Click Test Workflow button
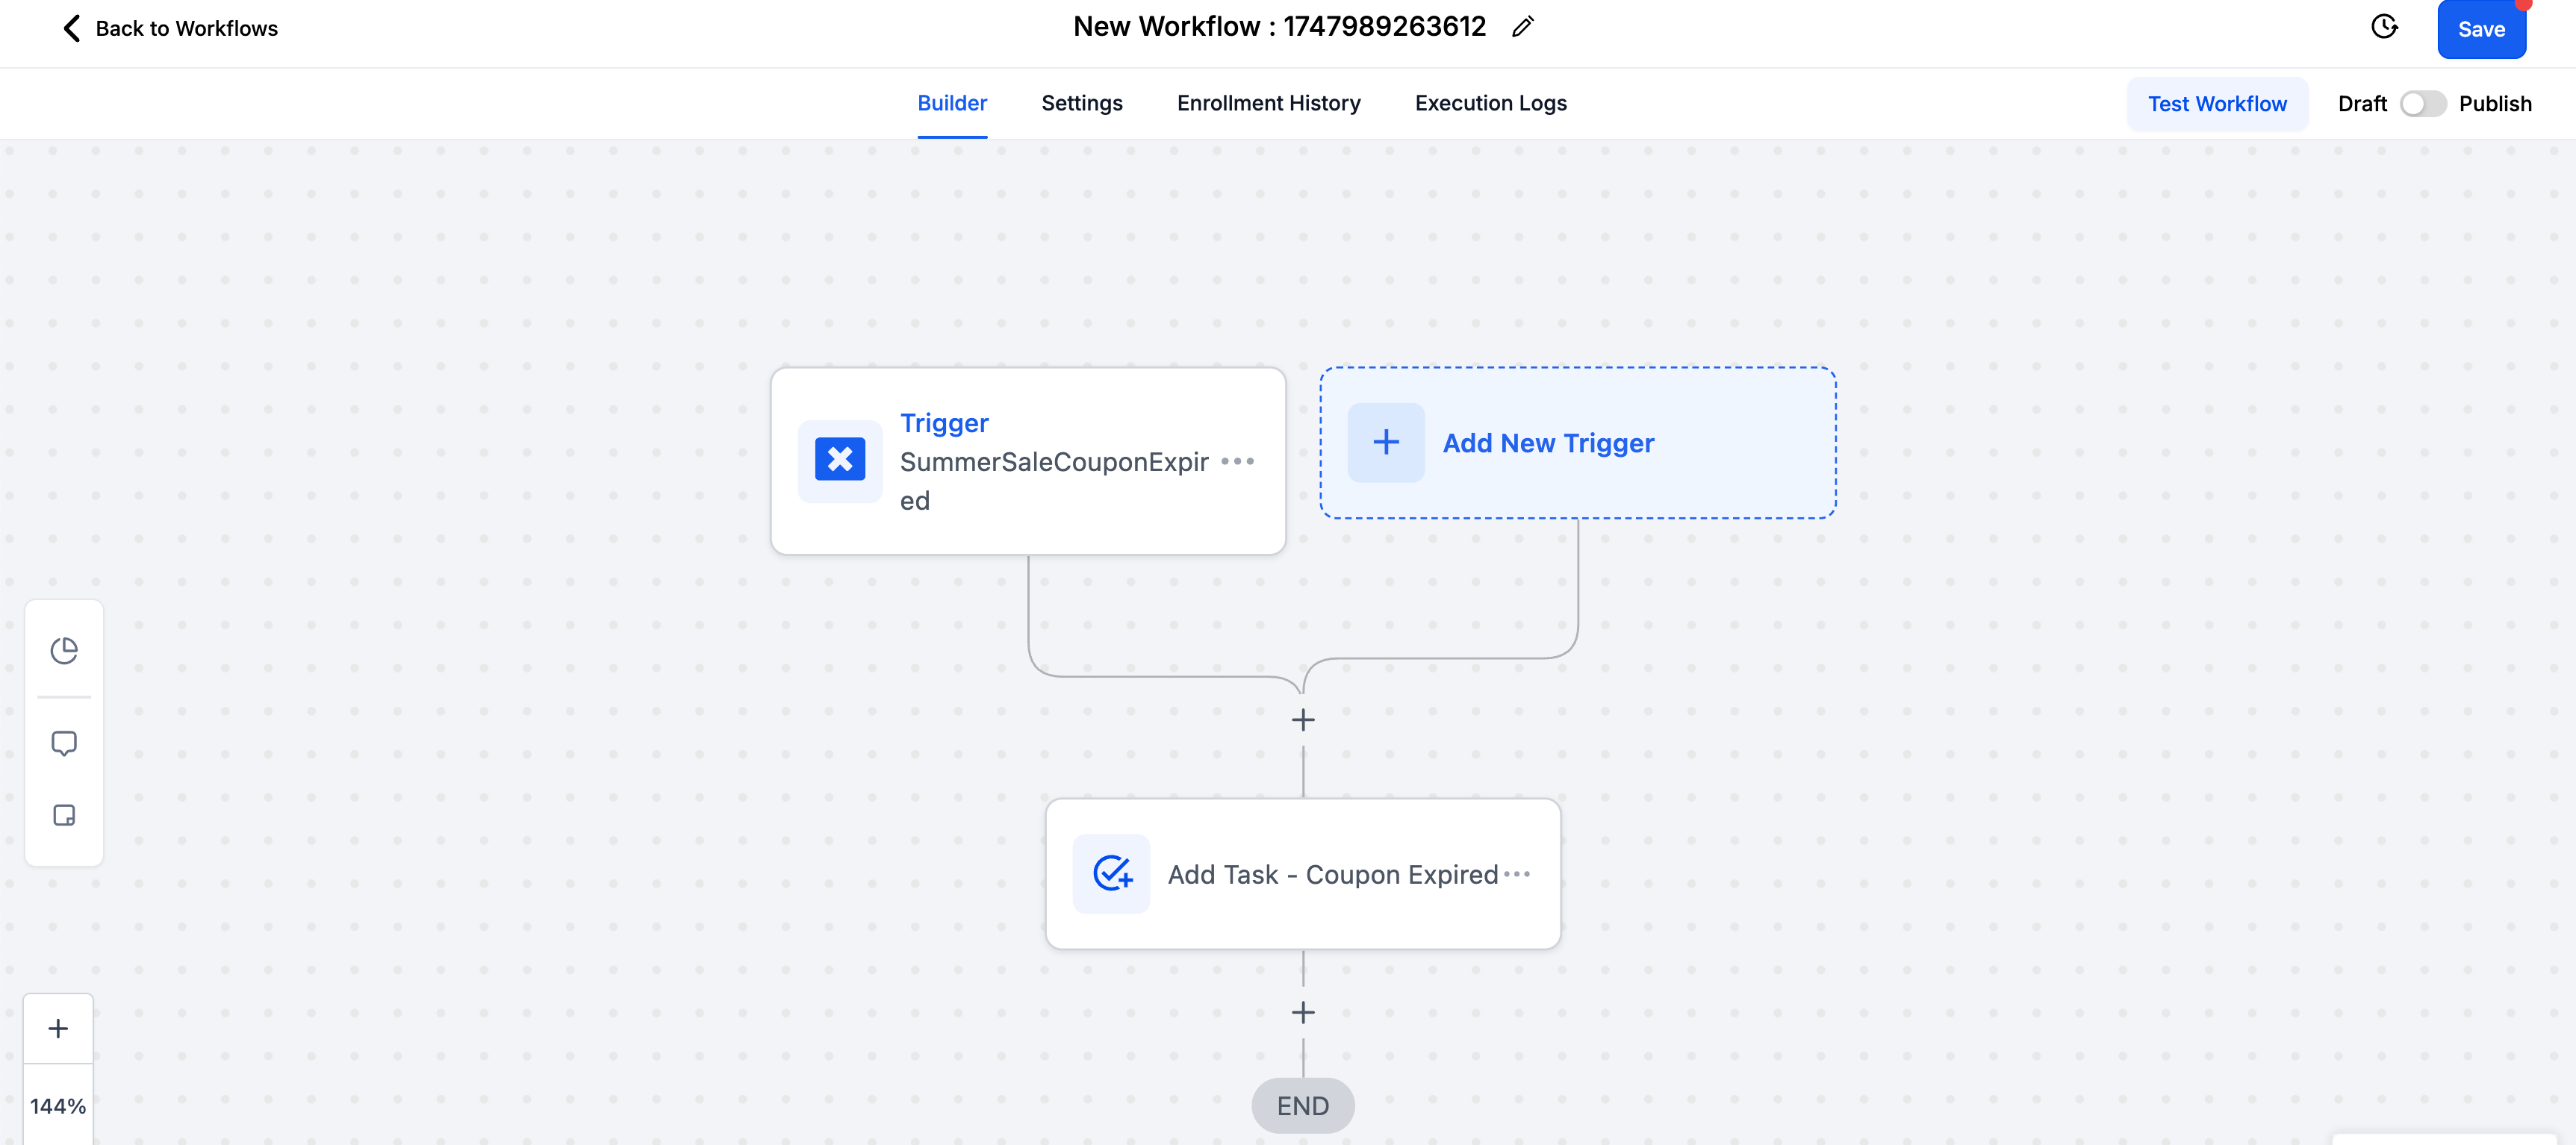This screenshot has width=2576, height=1145. pos(2217,104)
